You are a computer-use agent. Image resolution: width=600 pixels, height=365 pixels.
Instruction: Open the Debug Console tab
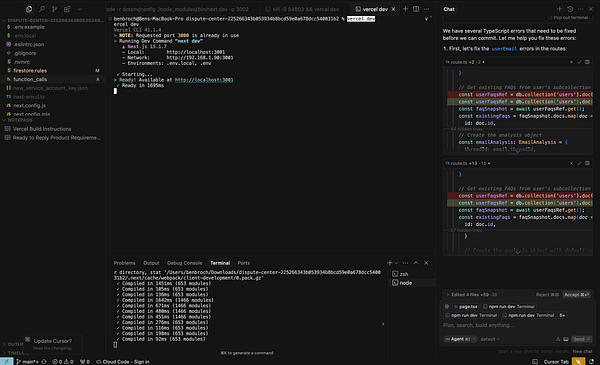coord(184,263)
